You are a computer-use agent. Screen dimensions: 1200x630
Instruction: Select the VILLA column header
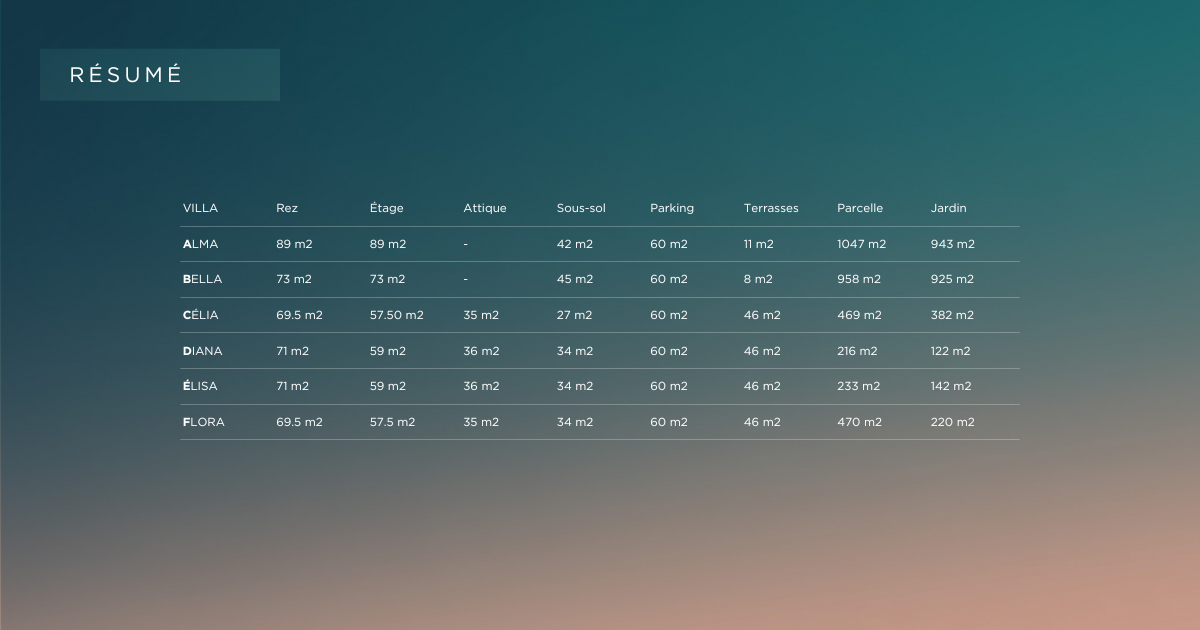pyautogui.click(x=200, y=208)
